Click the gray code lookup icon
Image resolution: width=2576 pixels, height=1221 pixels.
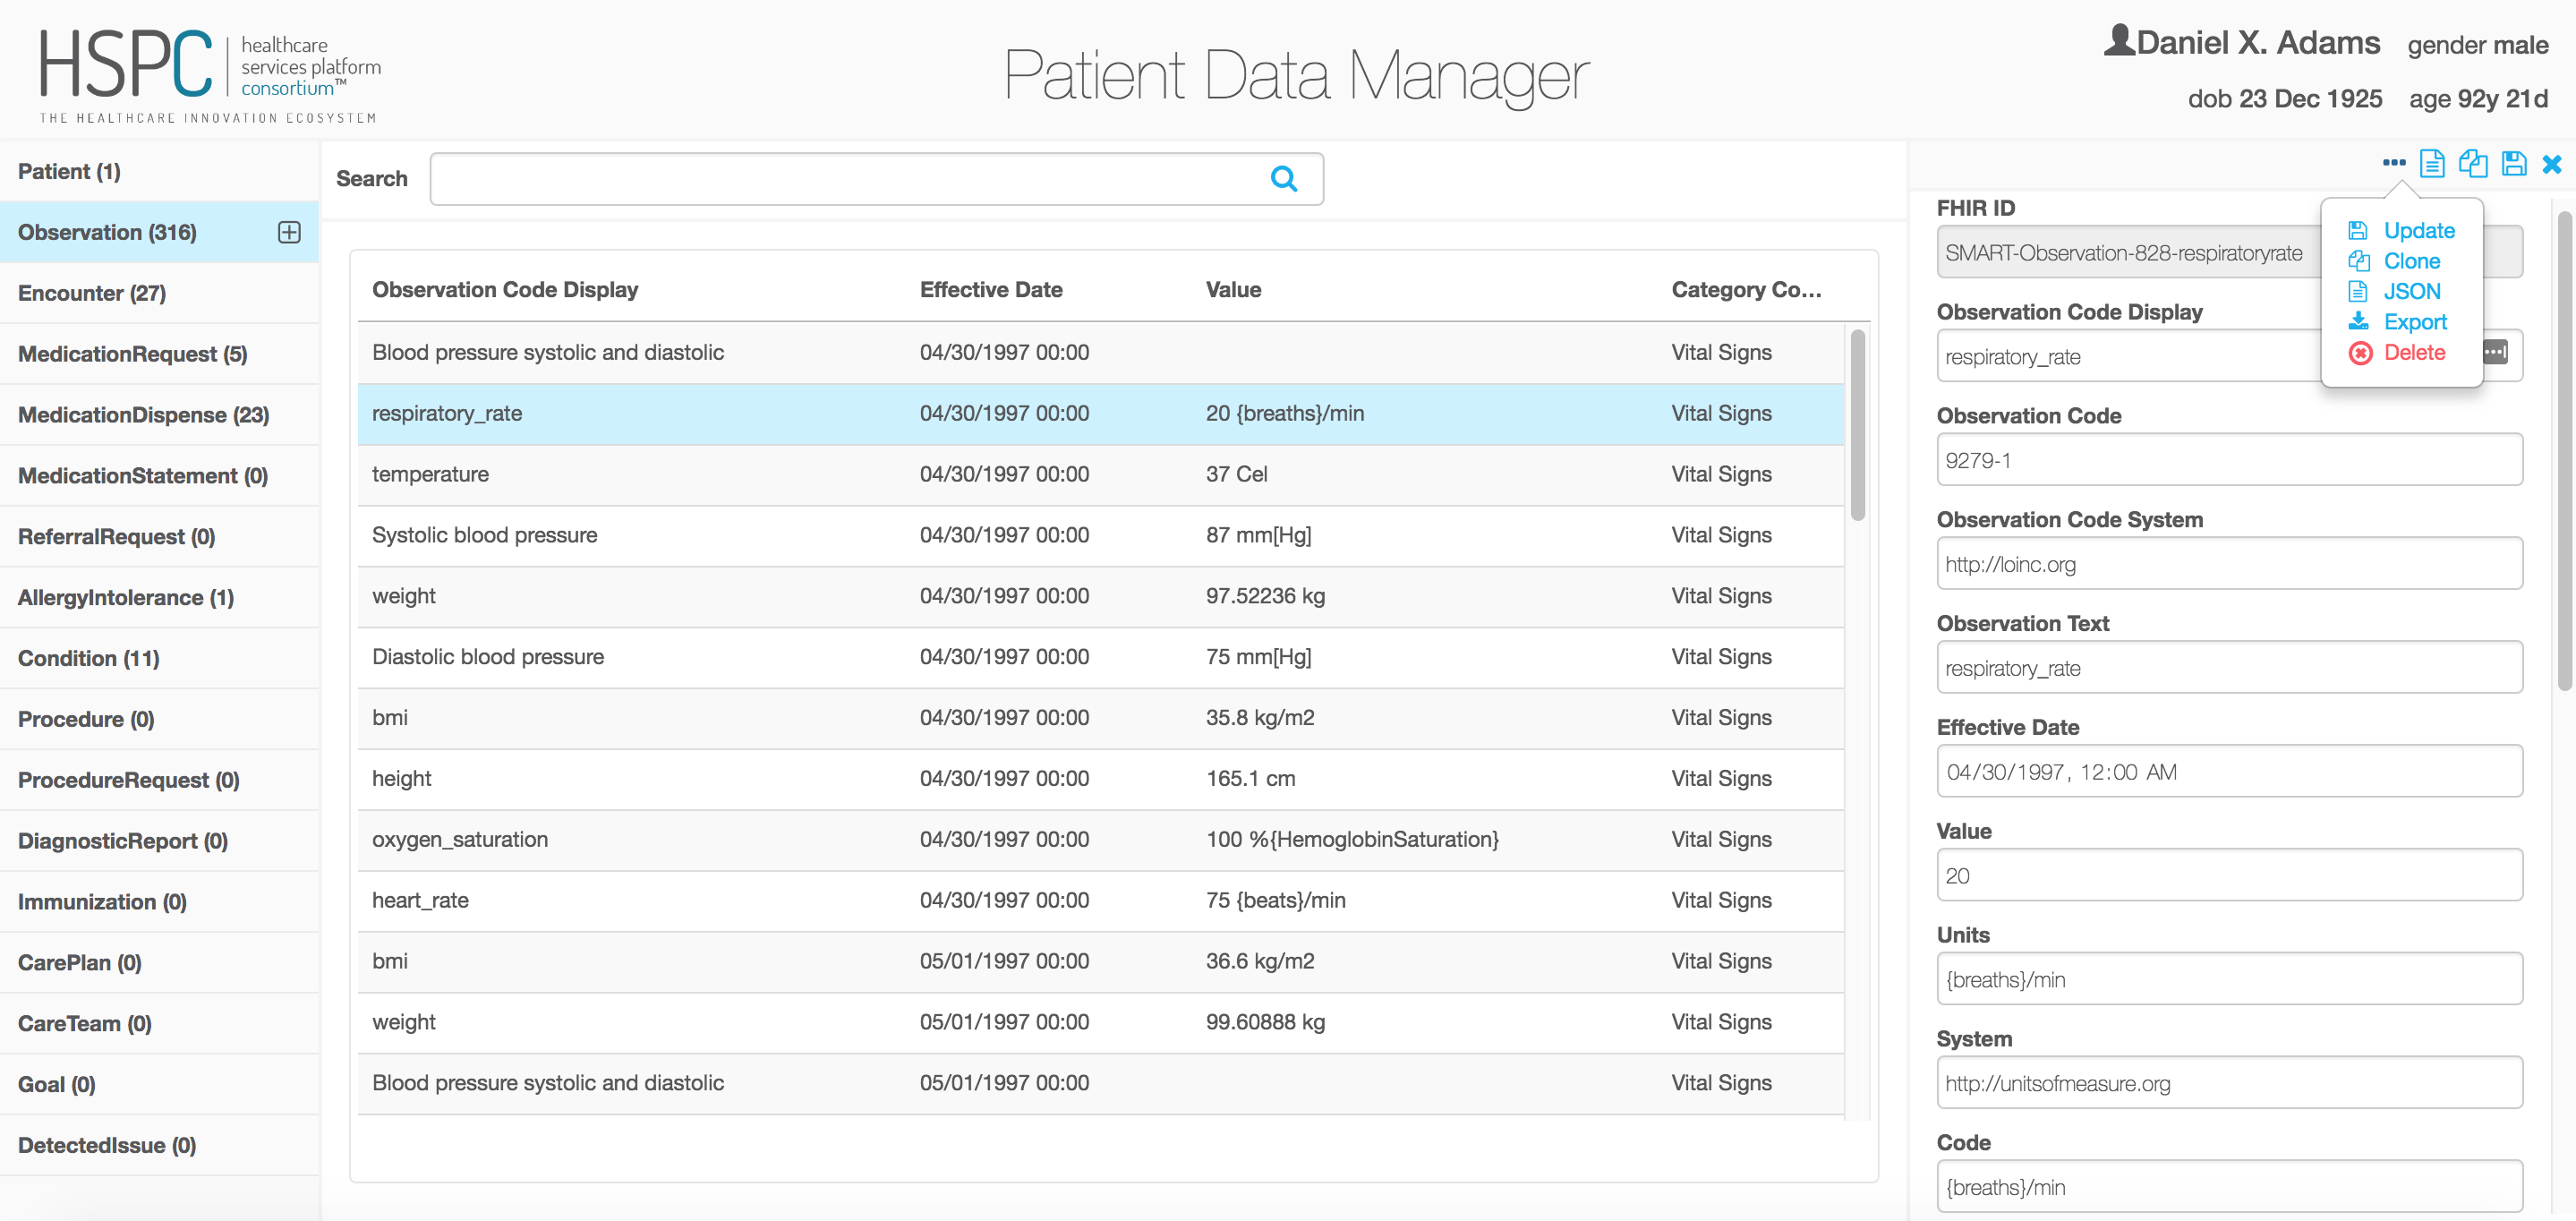click(x=2497, y=352)
